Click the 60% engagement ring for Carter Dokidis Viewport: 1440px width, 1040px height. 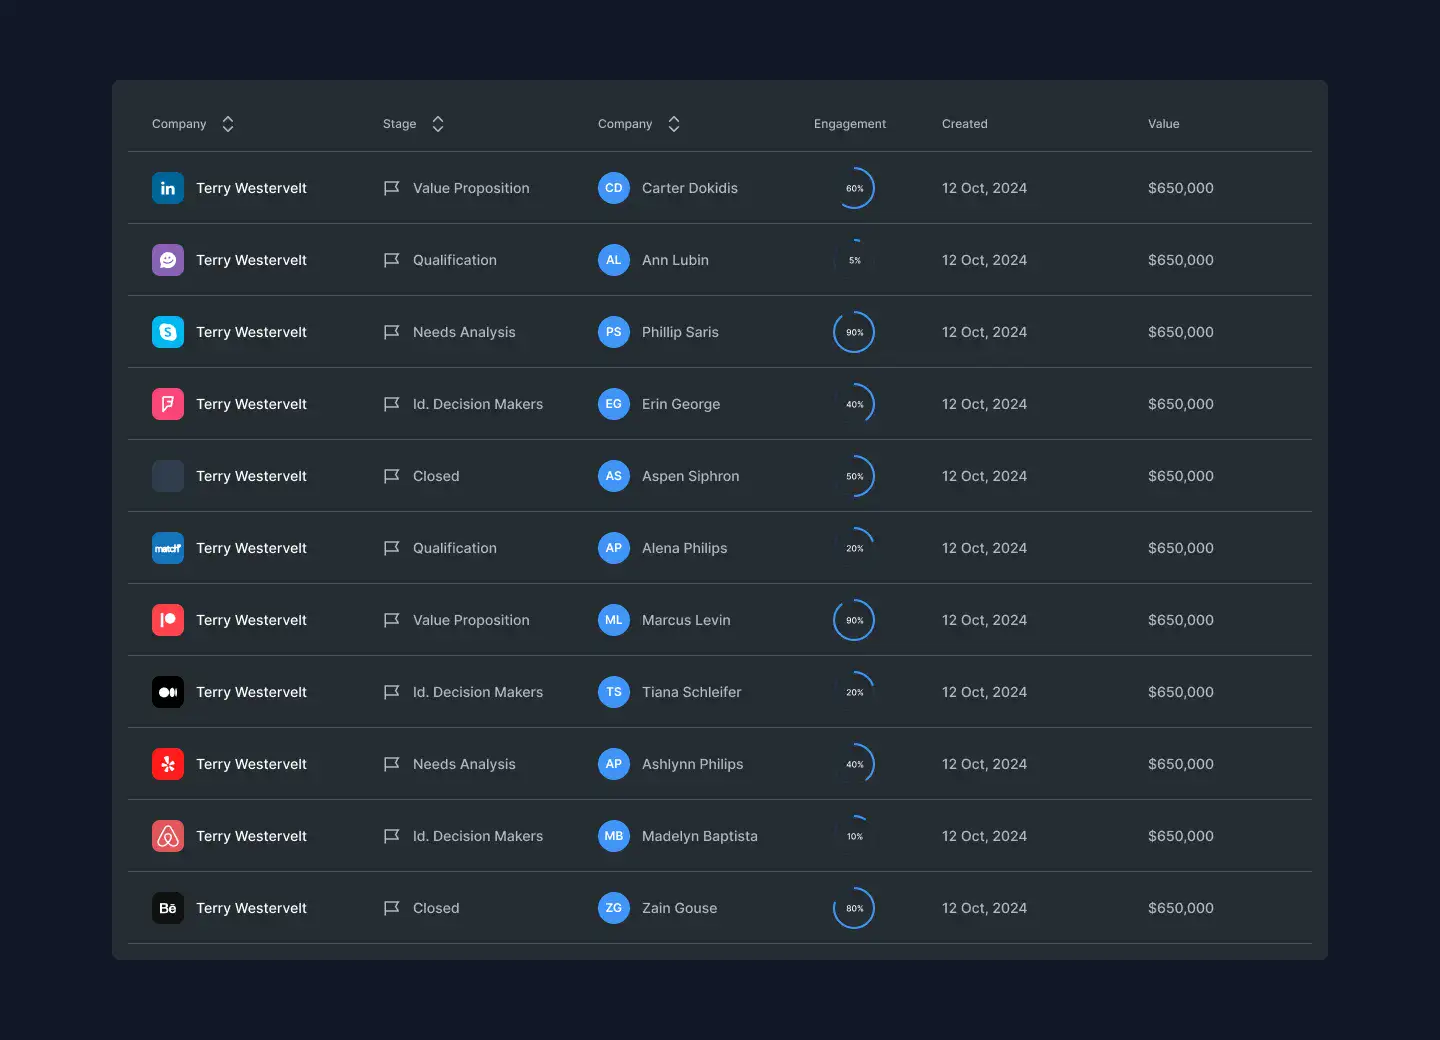[x=854, y=188]
